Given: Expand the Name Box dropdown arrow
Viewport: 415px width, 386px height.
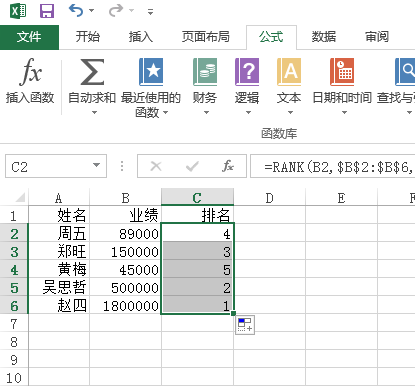Looking at the screenshot, I should coord(97,165).
